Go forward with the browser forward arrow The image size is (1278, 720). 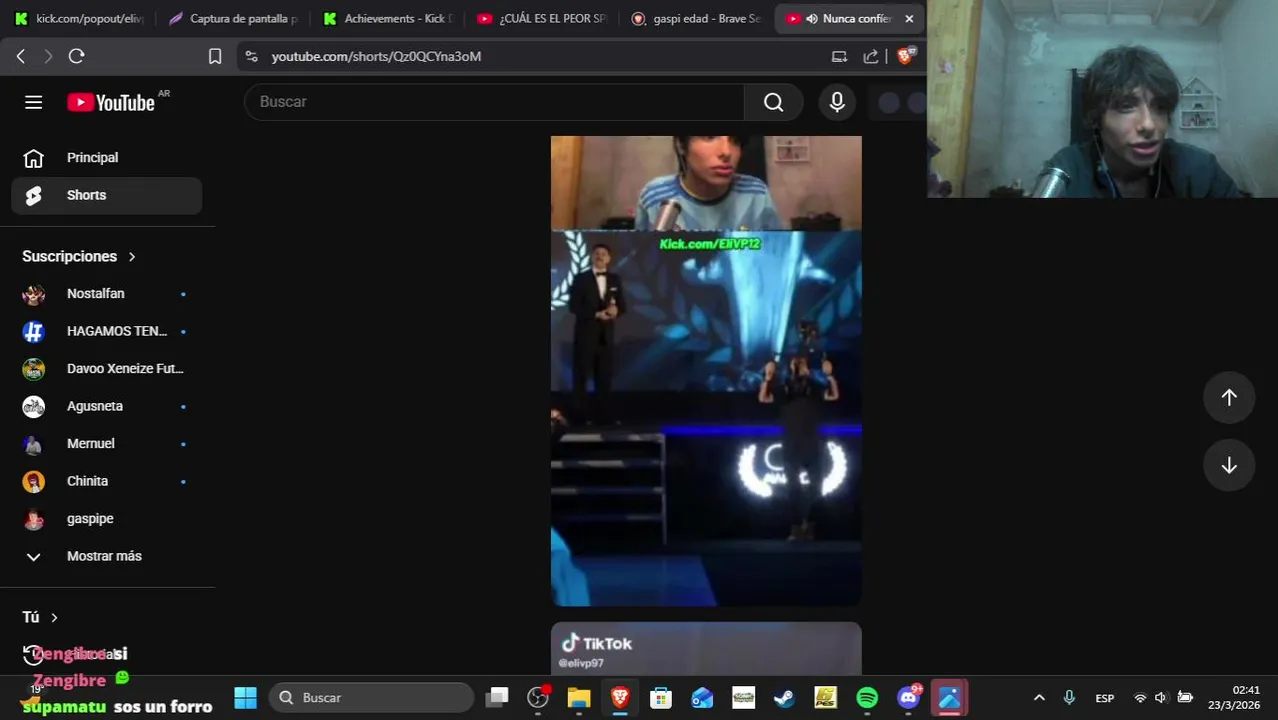point(47,56)
